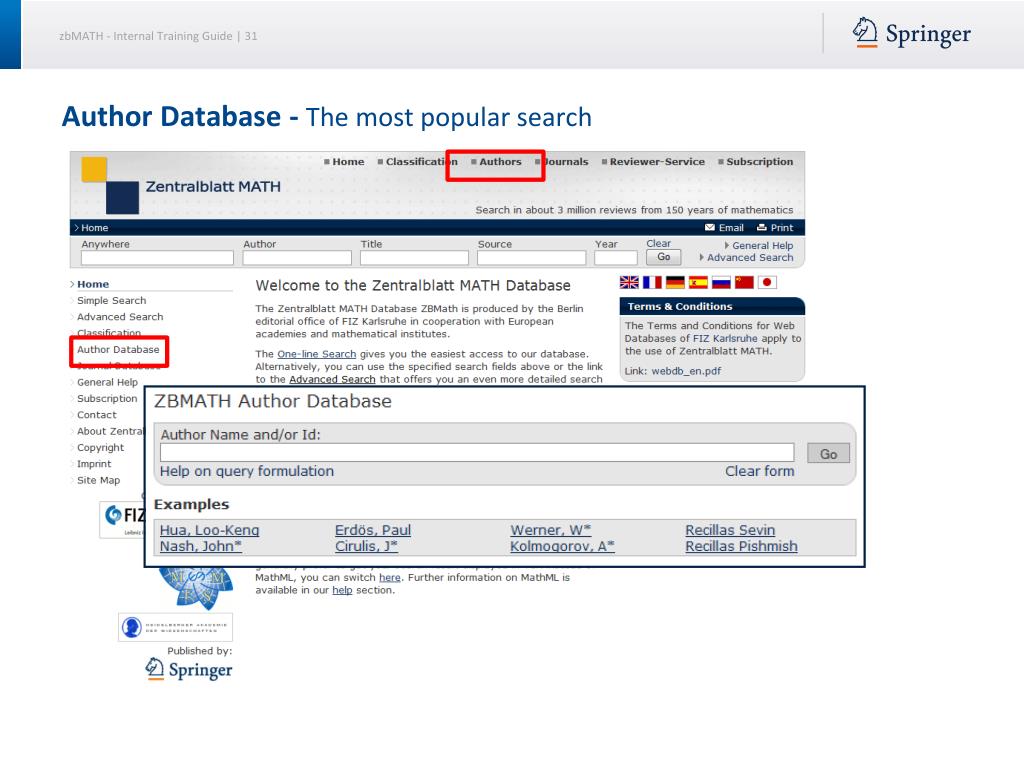Open Advanced Search link near search bar

(x=750, y=257)
